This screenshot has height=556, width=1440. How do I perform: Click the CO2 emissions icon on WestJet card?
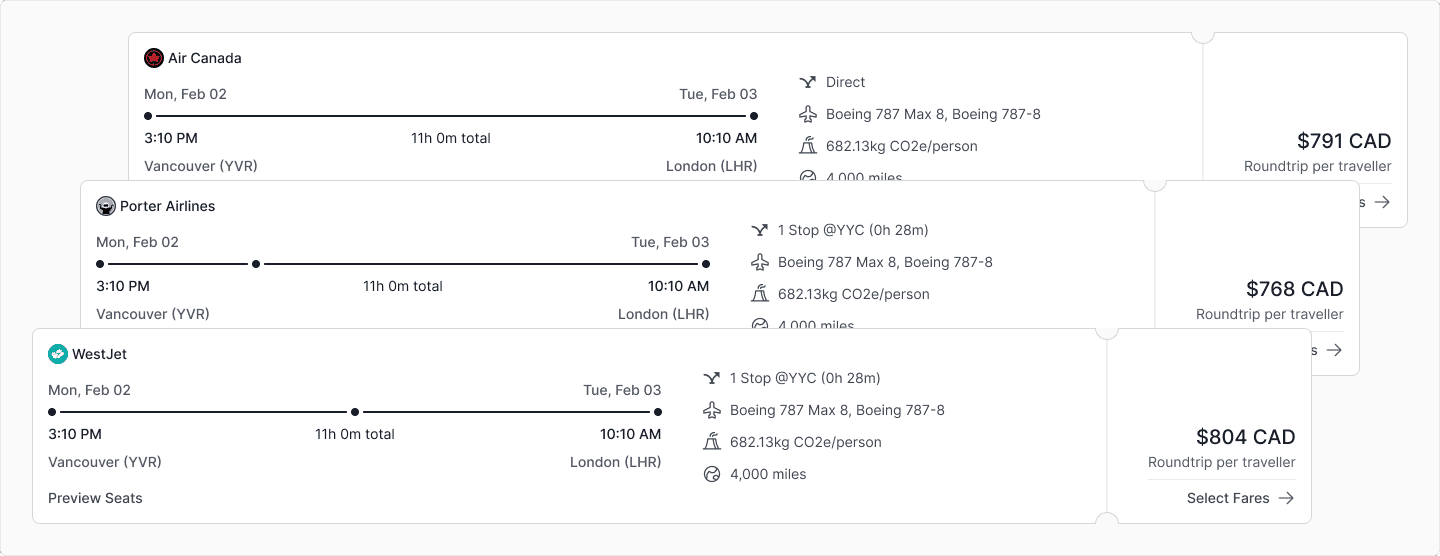pyautogui.click(x=712, y=442)
